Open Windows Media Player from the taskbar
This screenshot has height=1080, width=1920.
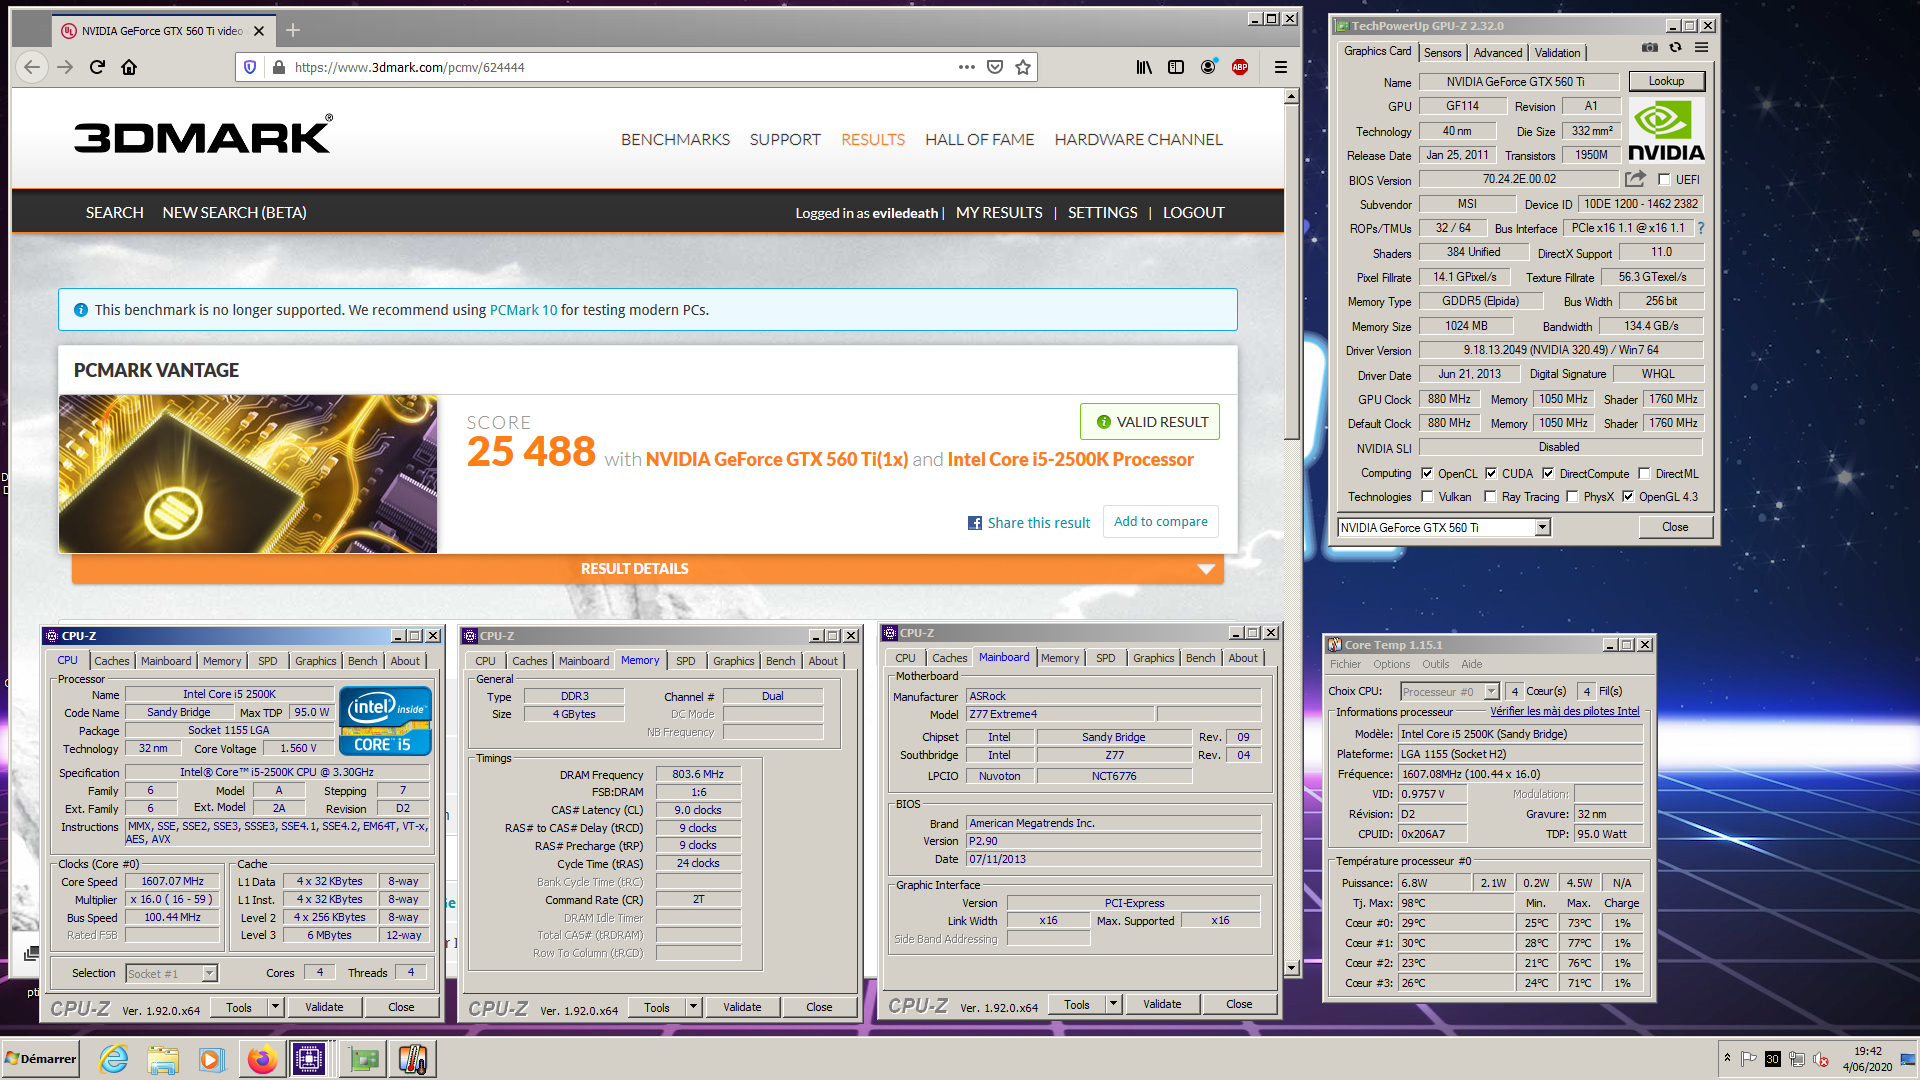(211, 1059)
